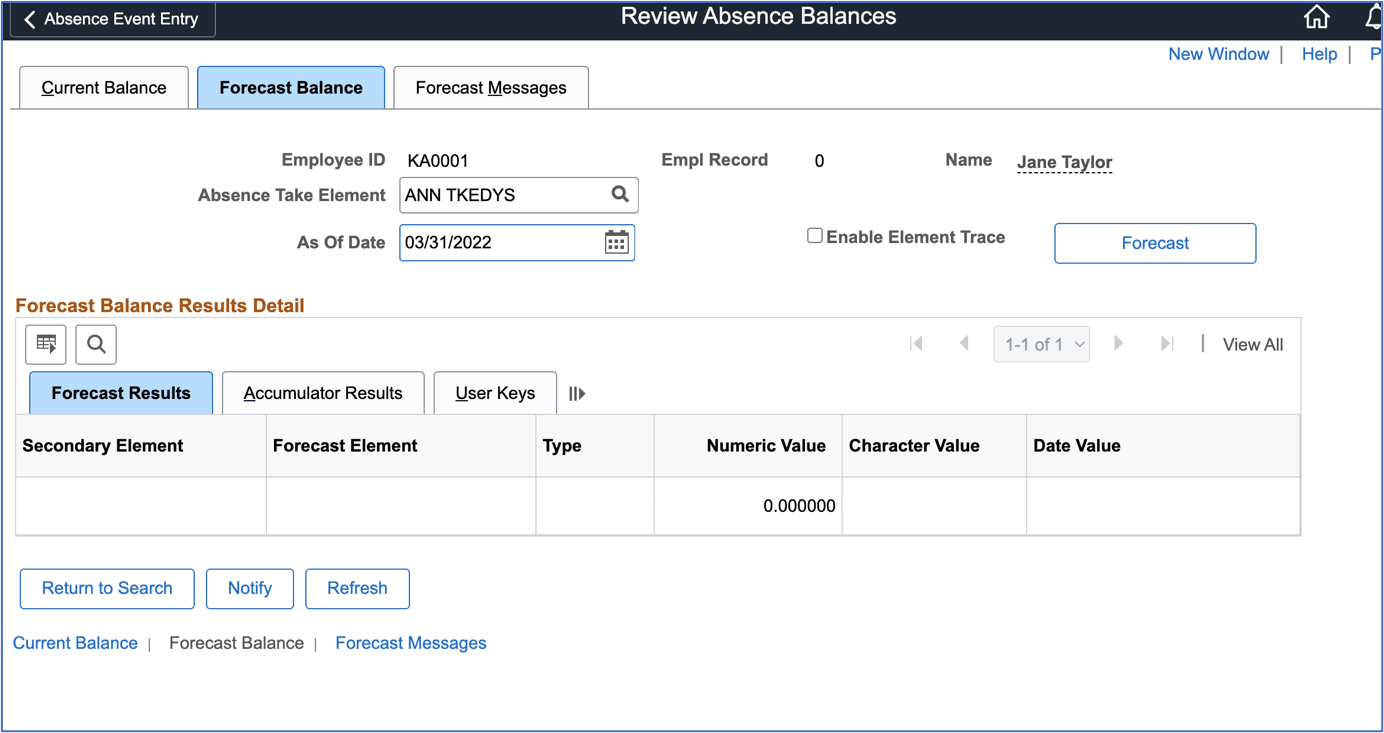Click the Refresh button

pos(357,588)
